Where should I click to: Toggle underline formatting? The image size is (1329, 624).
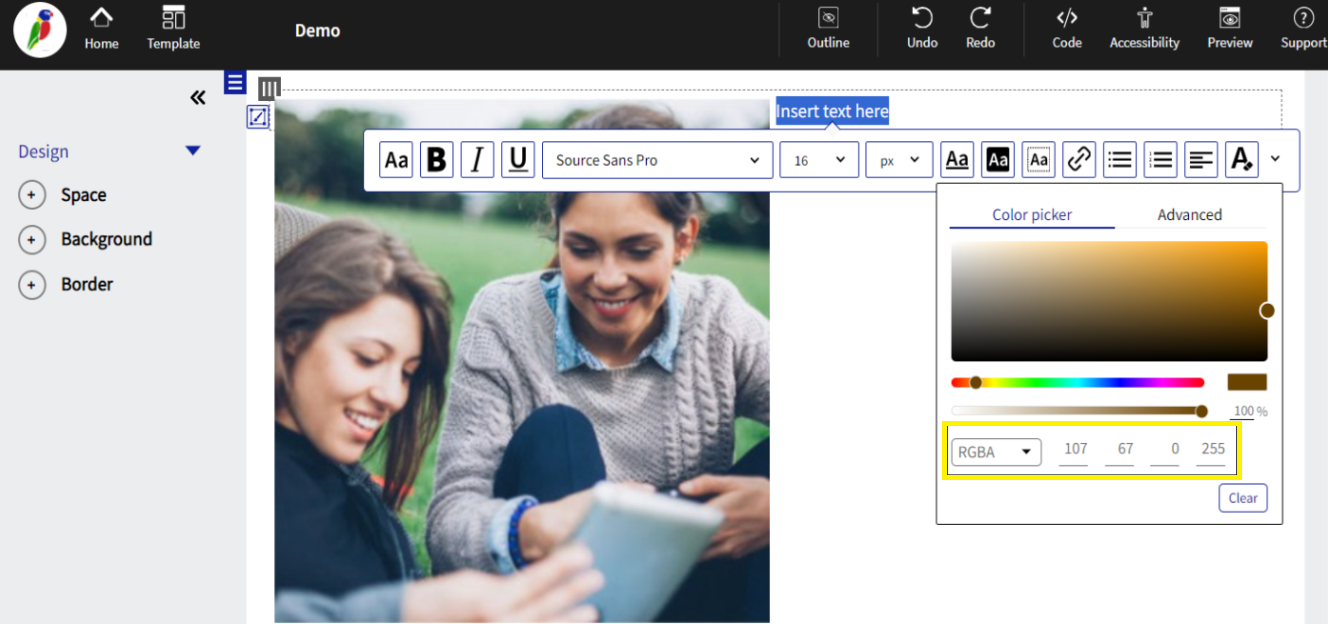tap(517, 160)
